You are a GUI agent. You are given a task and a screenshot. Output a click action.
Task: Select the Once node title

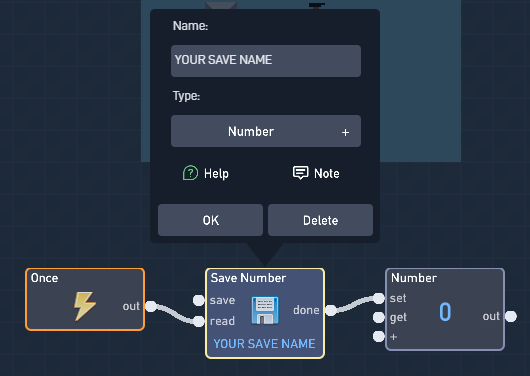coord(44,278)
